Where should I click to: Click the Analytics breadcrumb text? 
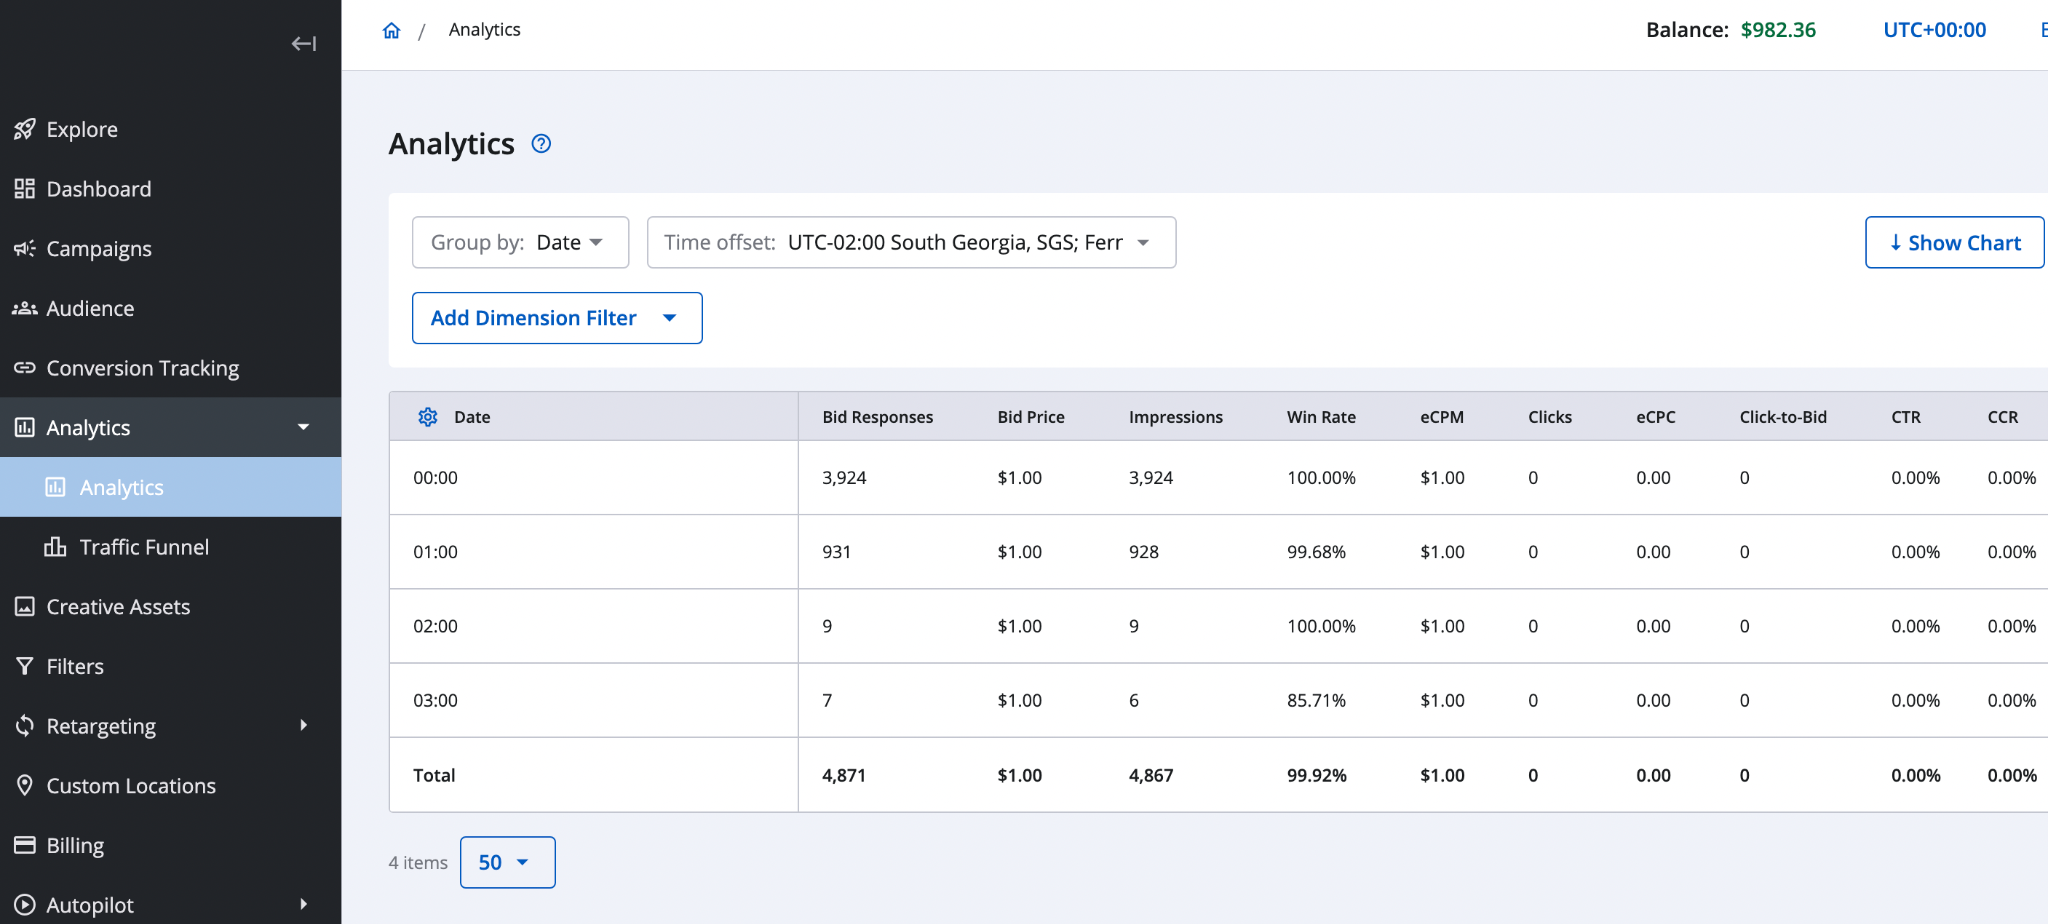[484, 30]
